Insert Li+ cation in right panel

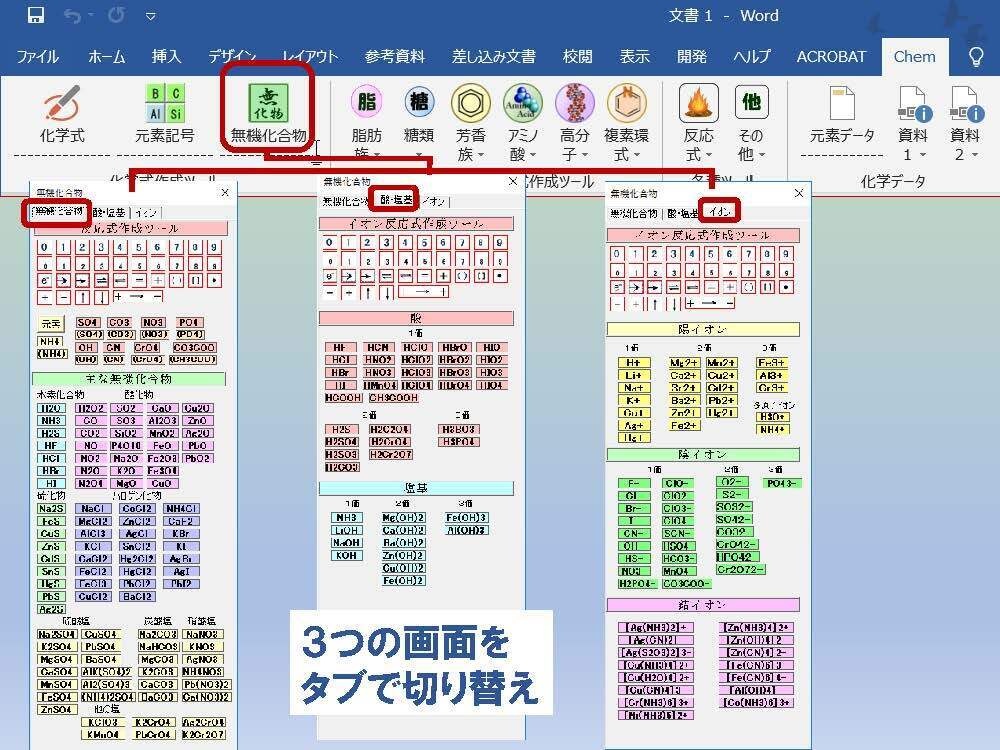click(x=633, y=375)
